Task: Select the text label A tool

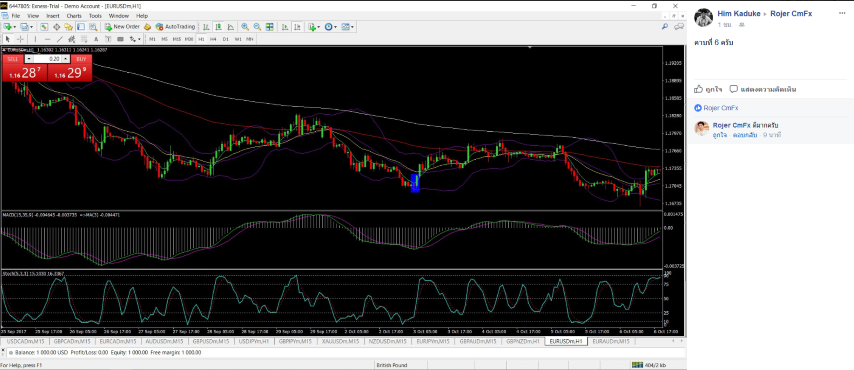Action: (x=96, y=39)
